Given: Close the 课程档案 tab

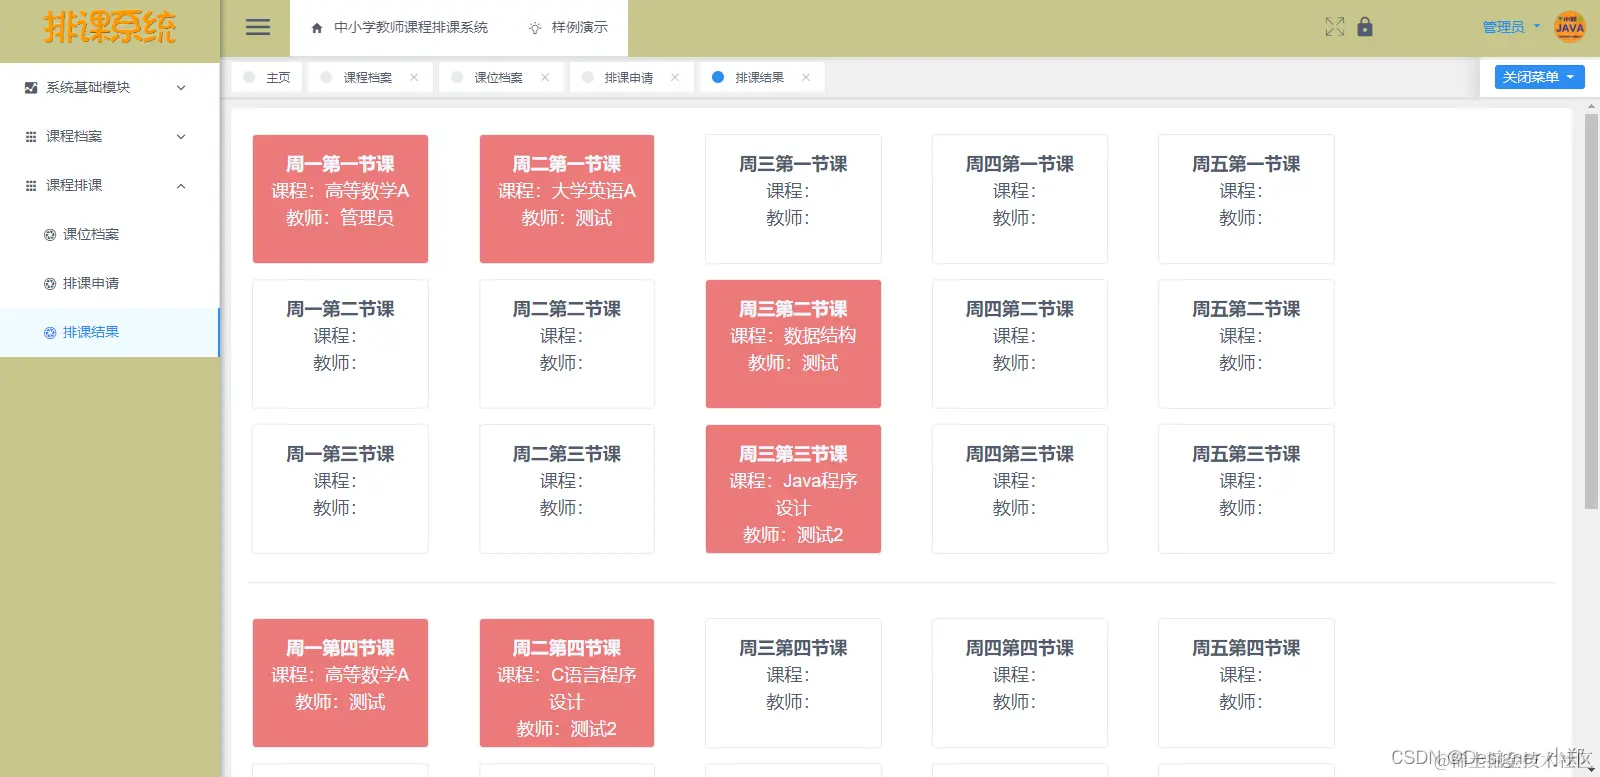Looking at the screenshot, I should coord(414,77).
